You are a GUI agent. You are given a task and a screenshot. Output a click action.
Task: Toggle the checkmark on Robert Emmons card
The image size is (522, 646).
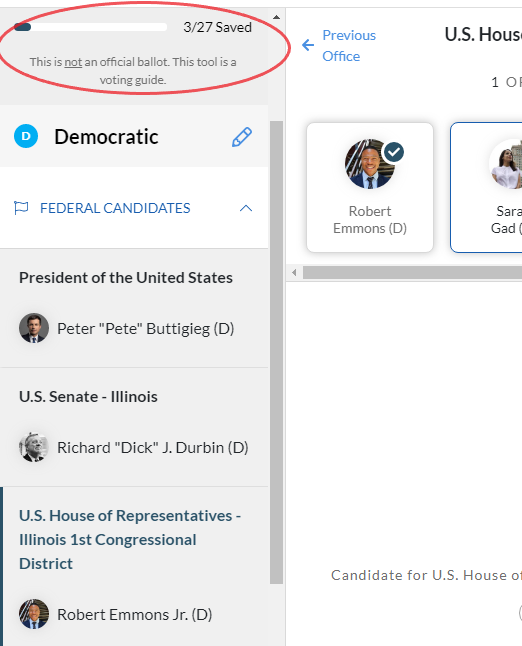394,152
